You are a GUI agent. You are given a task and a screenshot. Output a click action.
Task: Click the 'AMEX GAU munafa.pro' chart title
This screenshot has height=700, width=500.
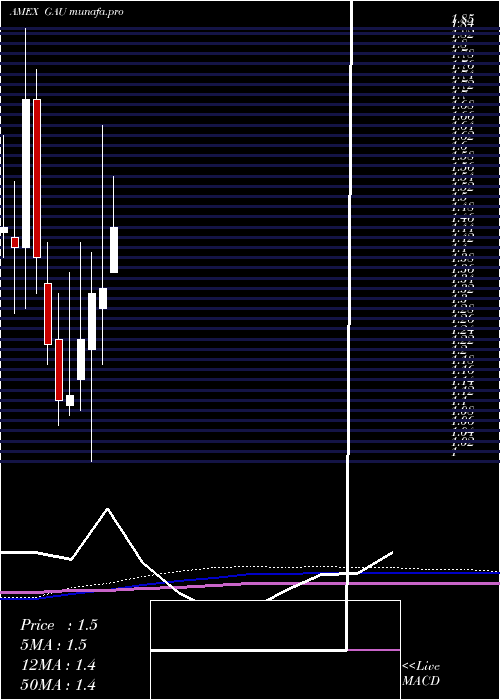point(67,12)
